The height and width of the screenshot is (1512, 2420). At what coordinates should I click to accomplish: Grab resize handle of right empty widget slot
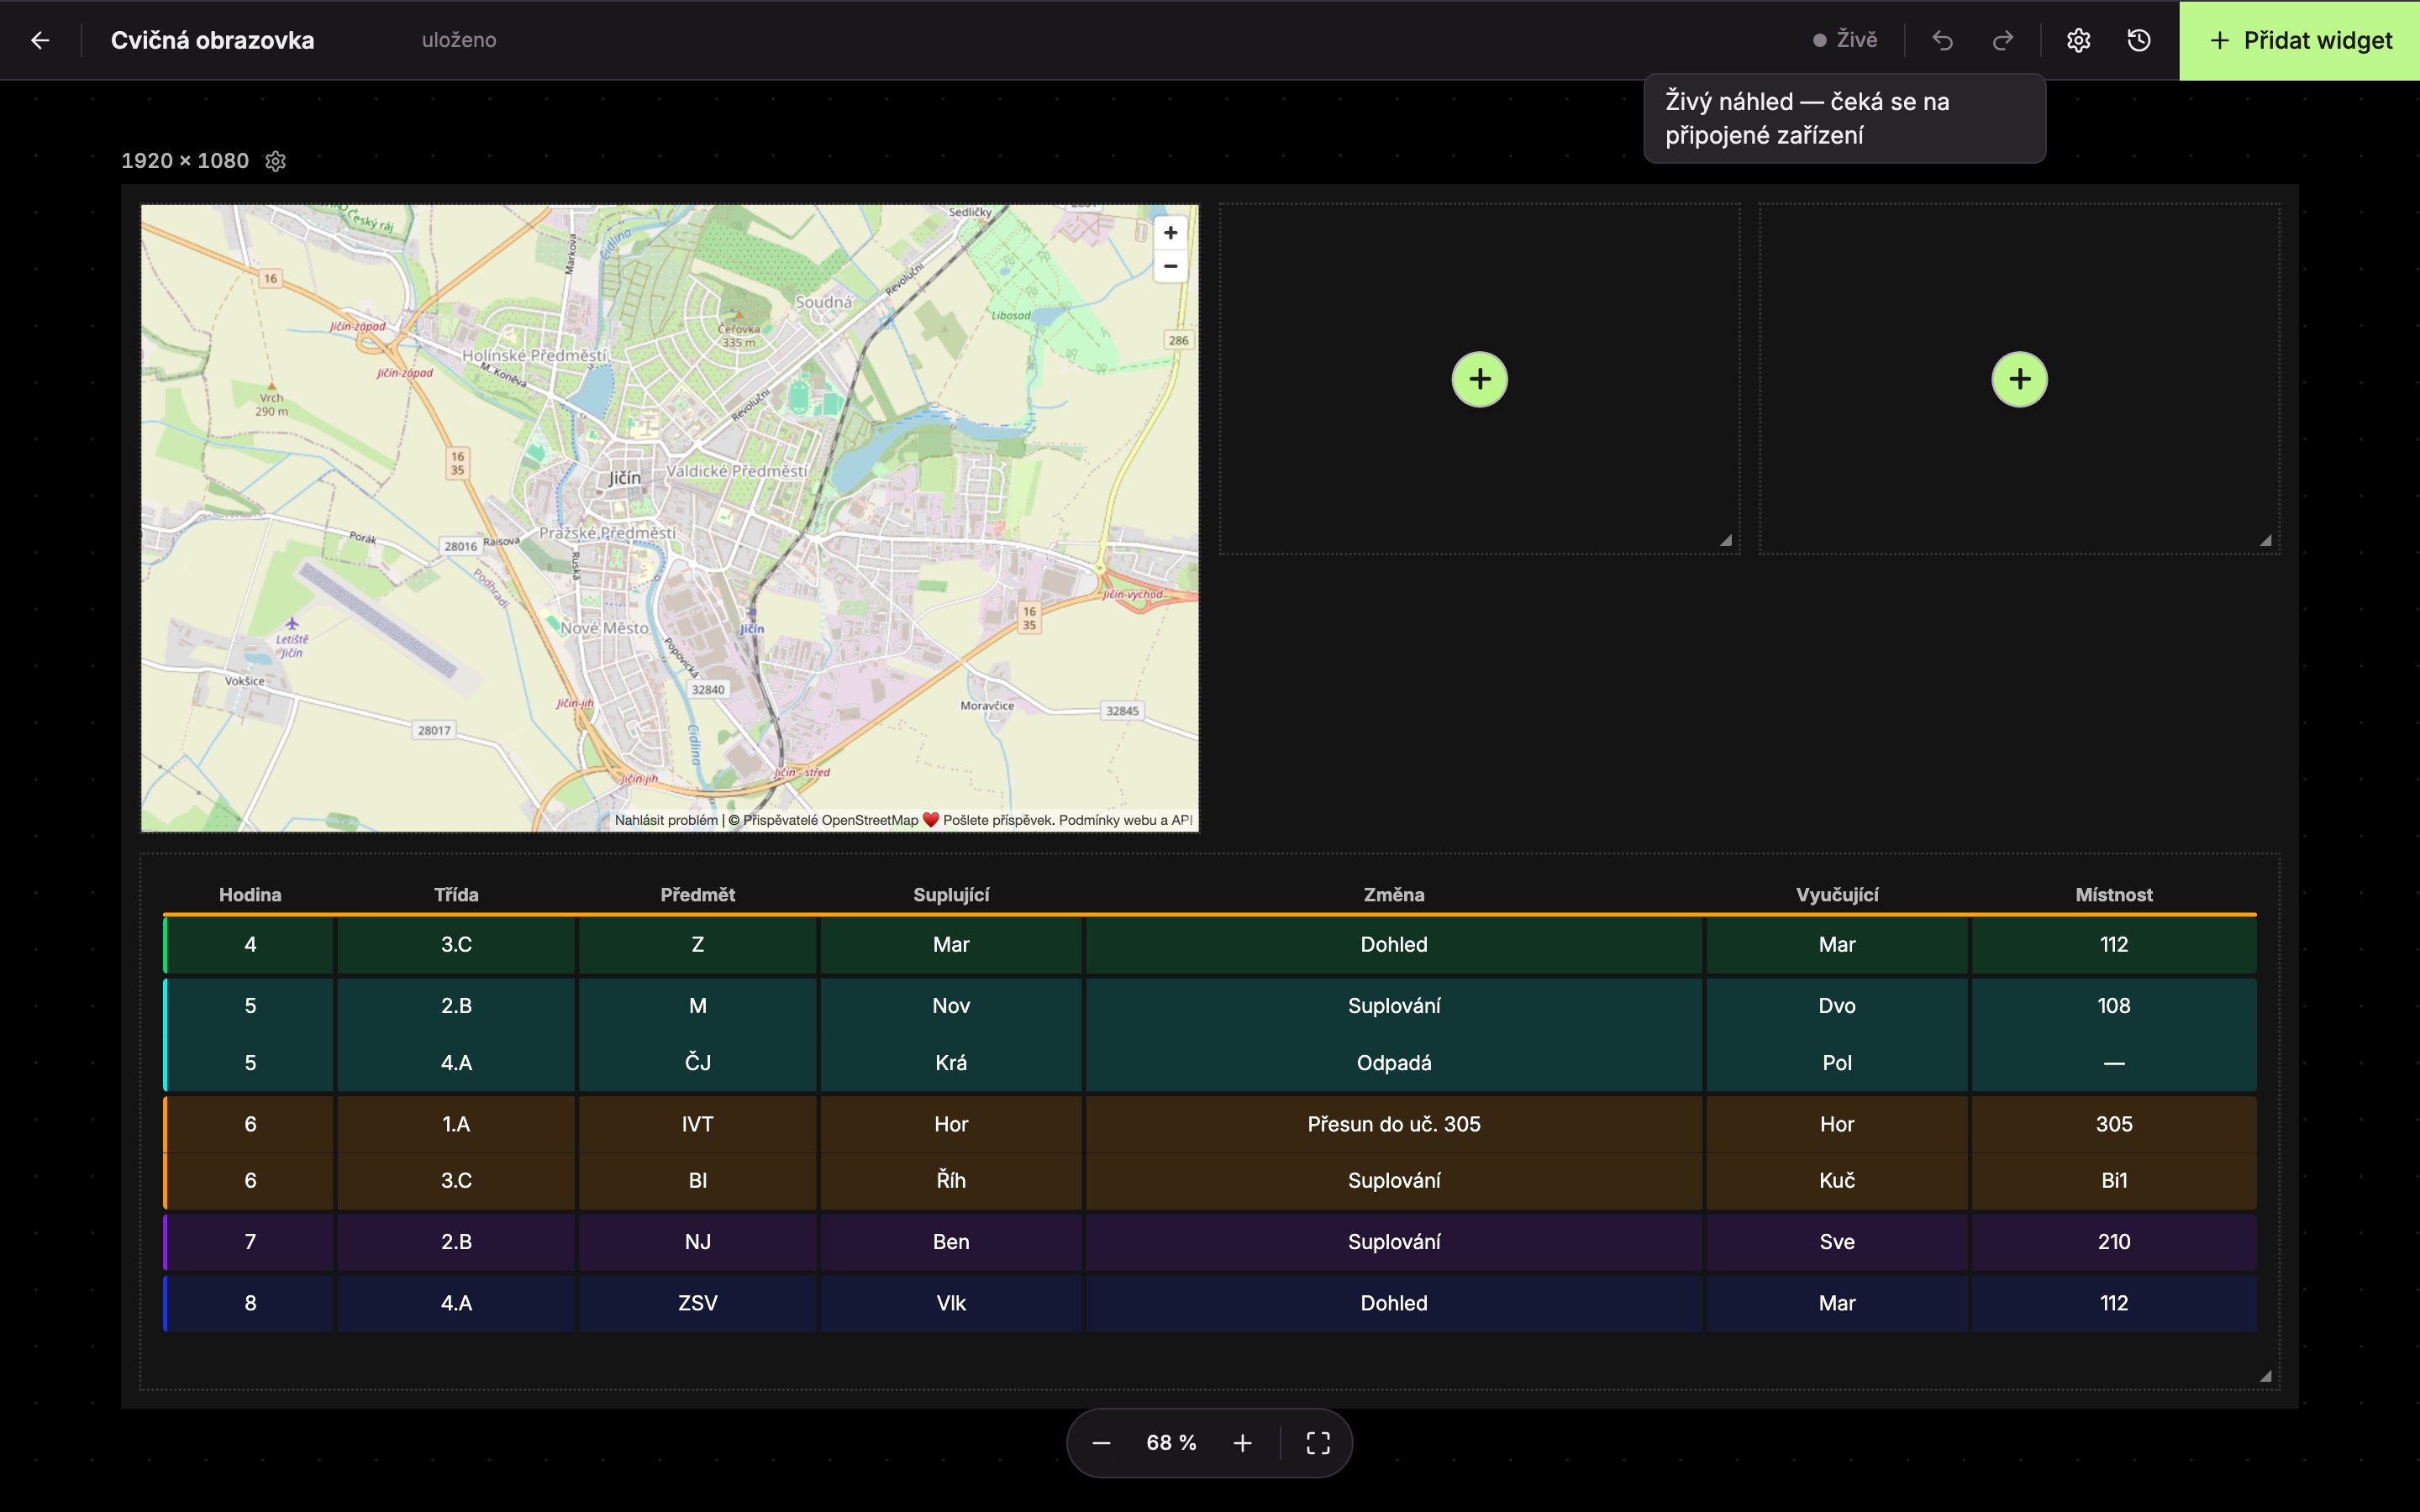2265,540
